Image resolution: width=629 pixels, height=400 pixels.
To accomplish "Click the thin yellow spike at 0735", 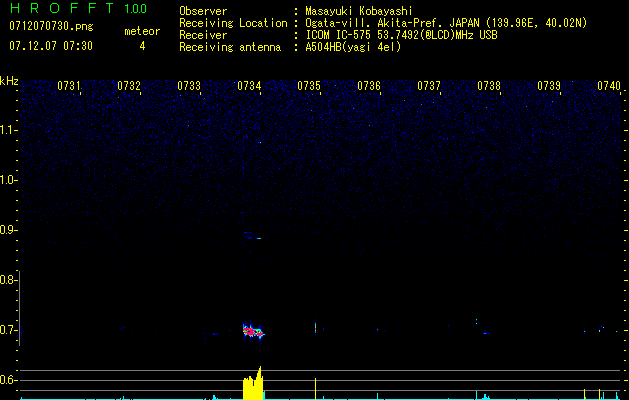I will (315, 388).
